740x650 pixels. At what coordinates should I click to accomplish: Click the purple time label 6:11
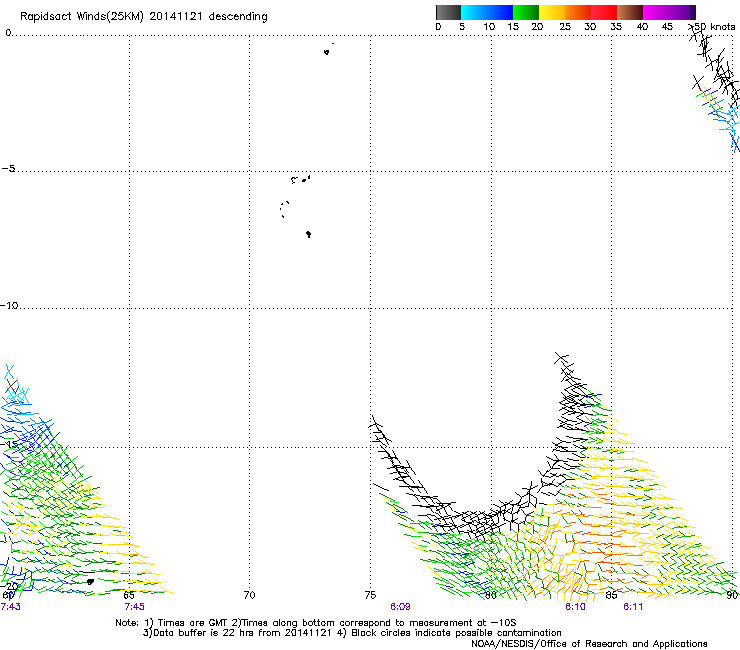(x=633, y=607)
